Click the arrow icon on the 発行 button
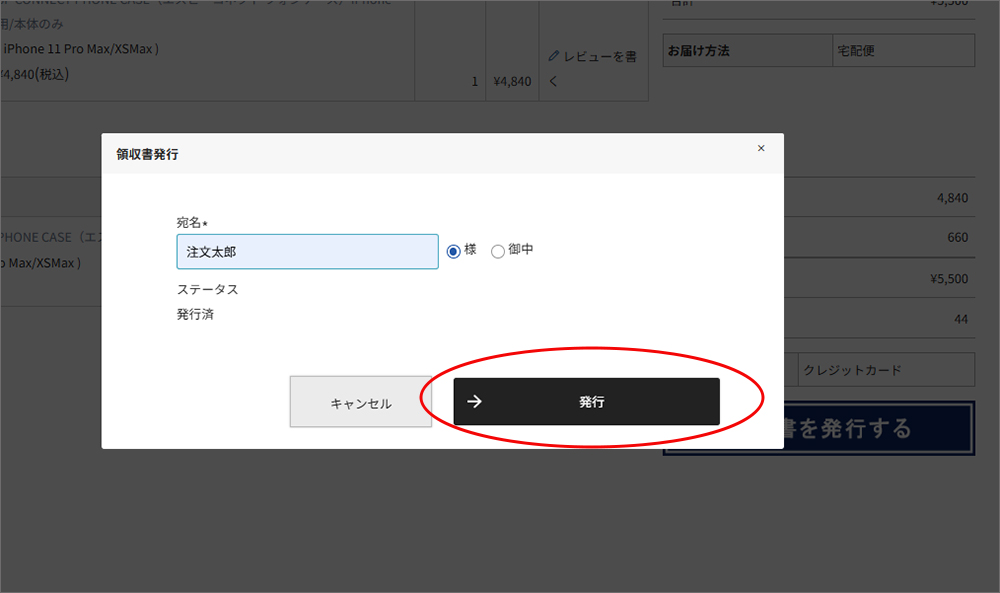Viewport: 1000px width, 593px height. click(x=474, y=402)
